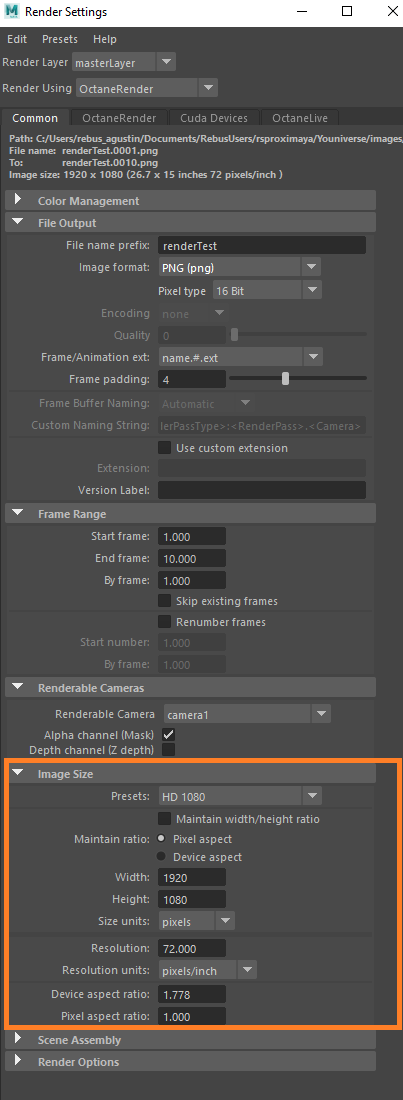
Task: Expand the Scene Assembly section
Action: point(18,1040)
